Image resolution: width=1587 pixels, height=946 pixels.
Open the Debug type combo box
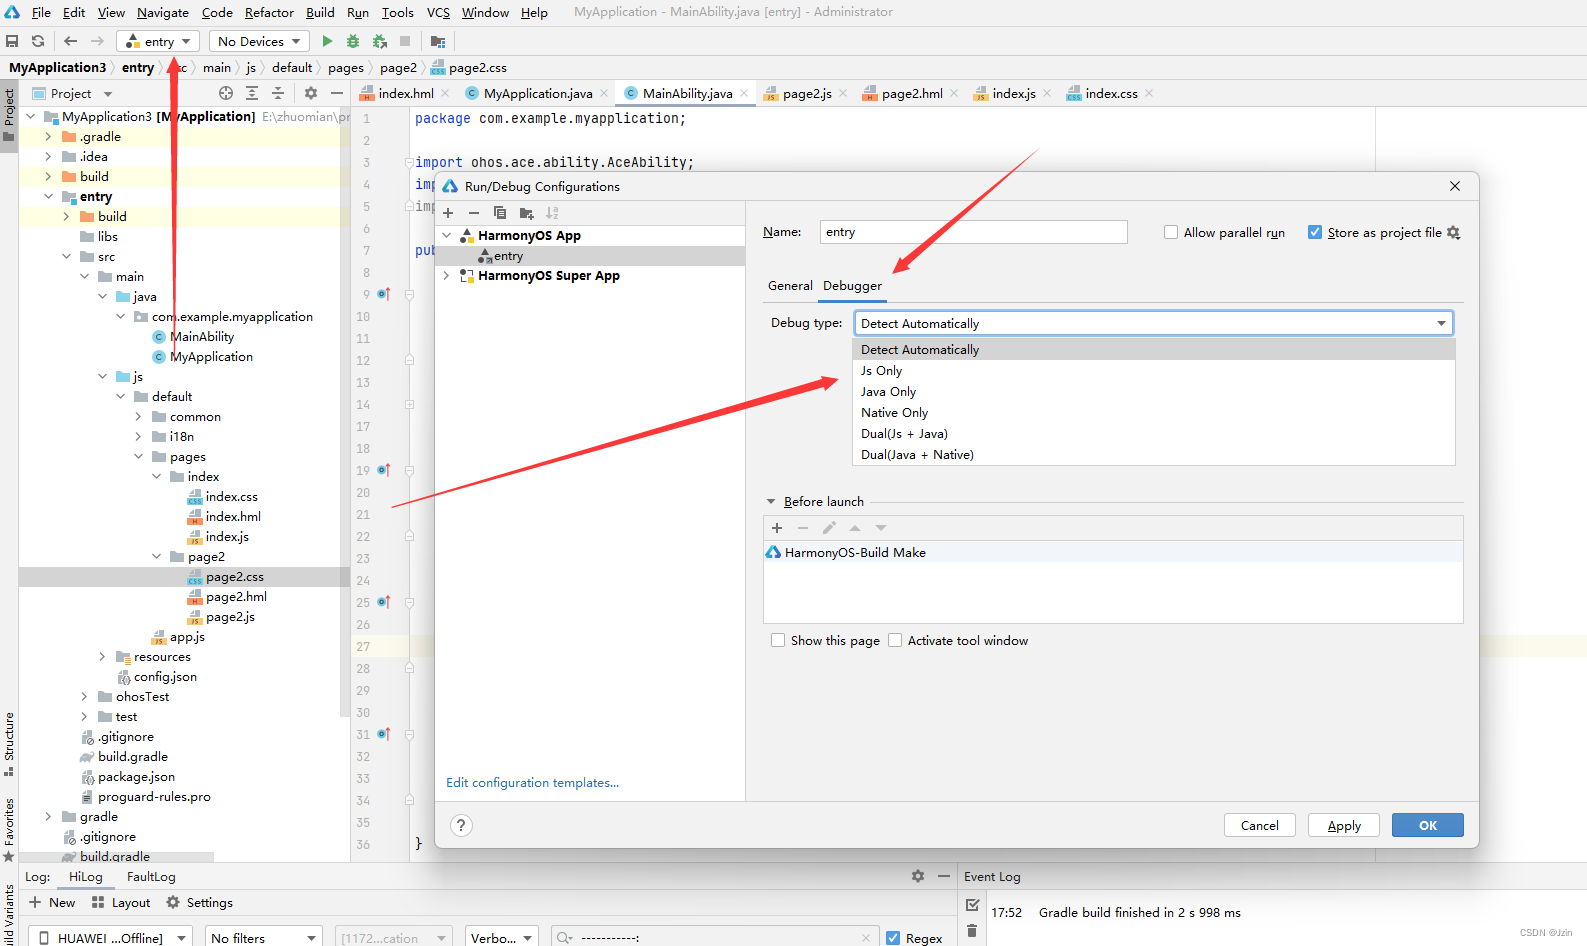coord(1153,323)
